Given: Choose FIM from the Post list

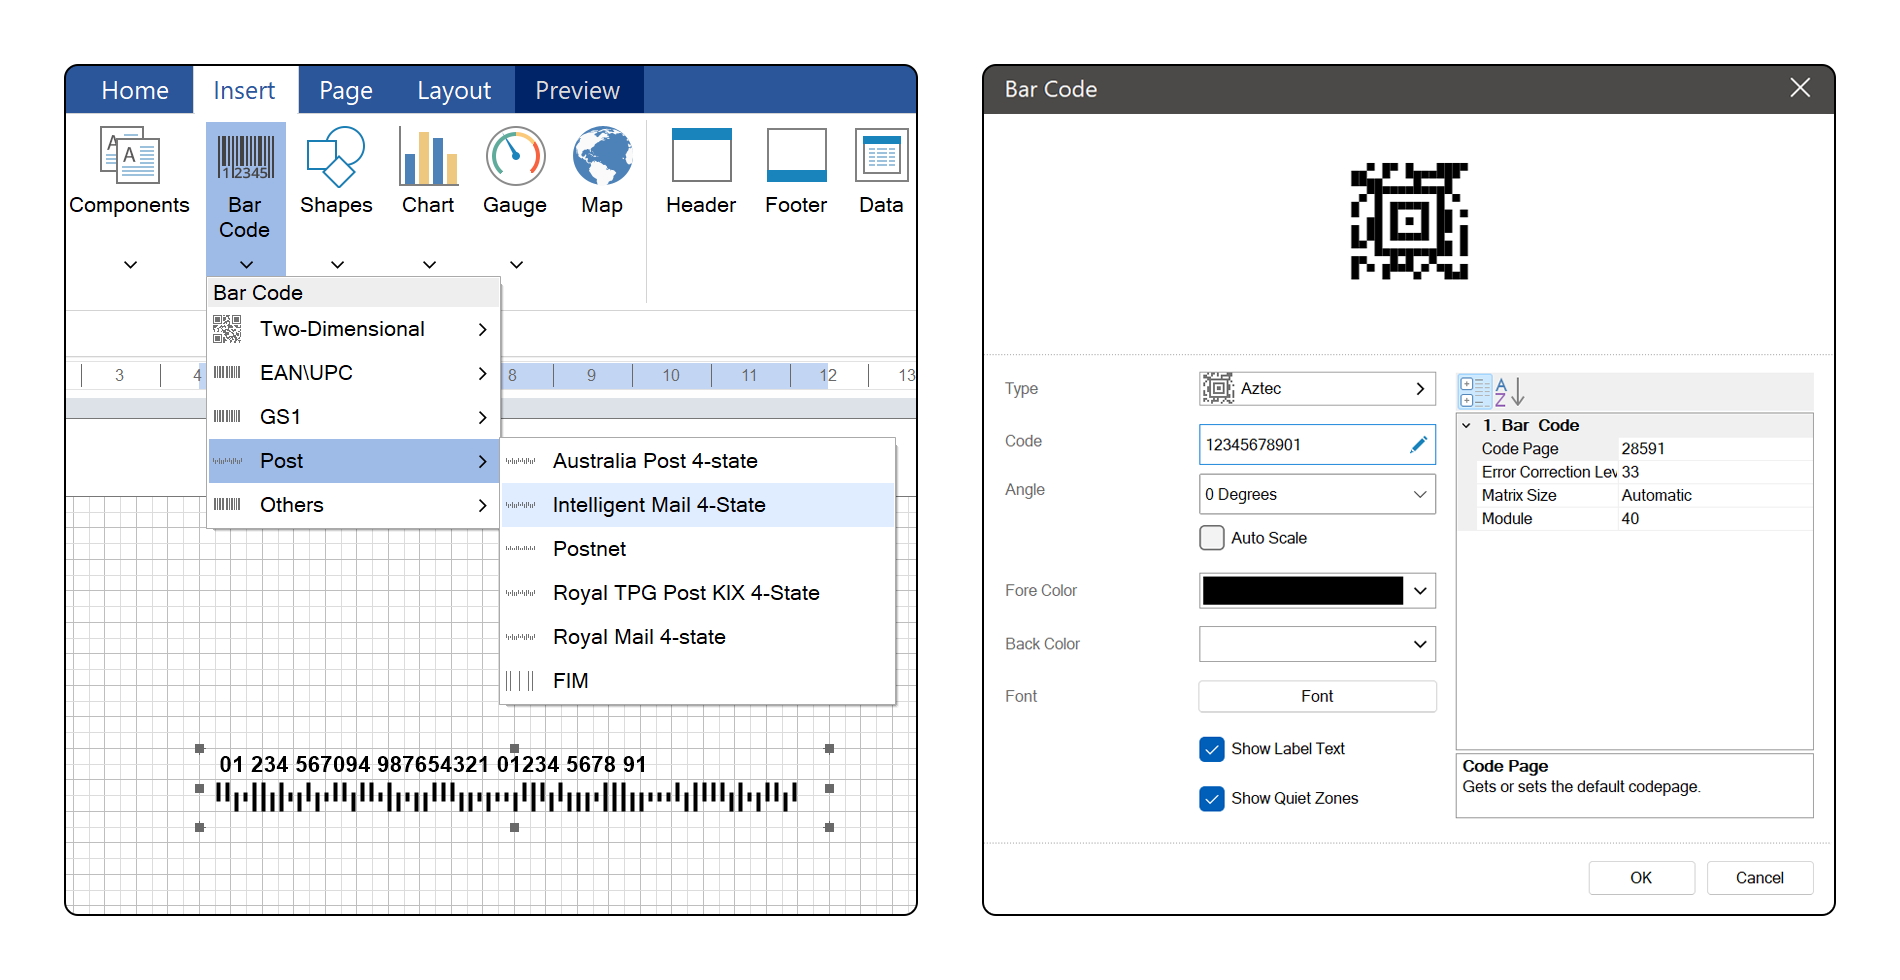Looking at the screenshot, I should [697, 681].
